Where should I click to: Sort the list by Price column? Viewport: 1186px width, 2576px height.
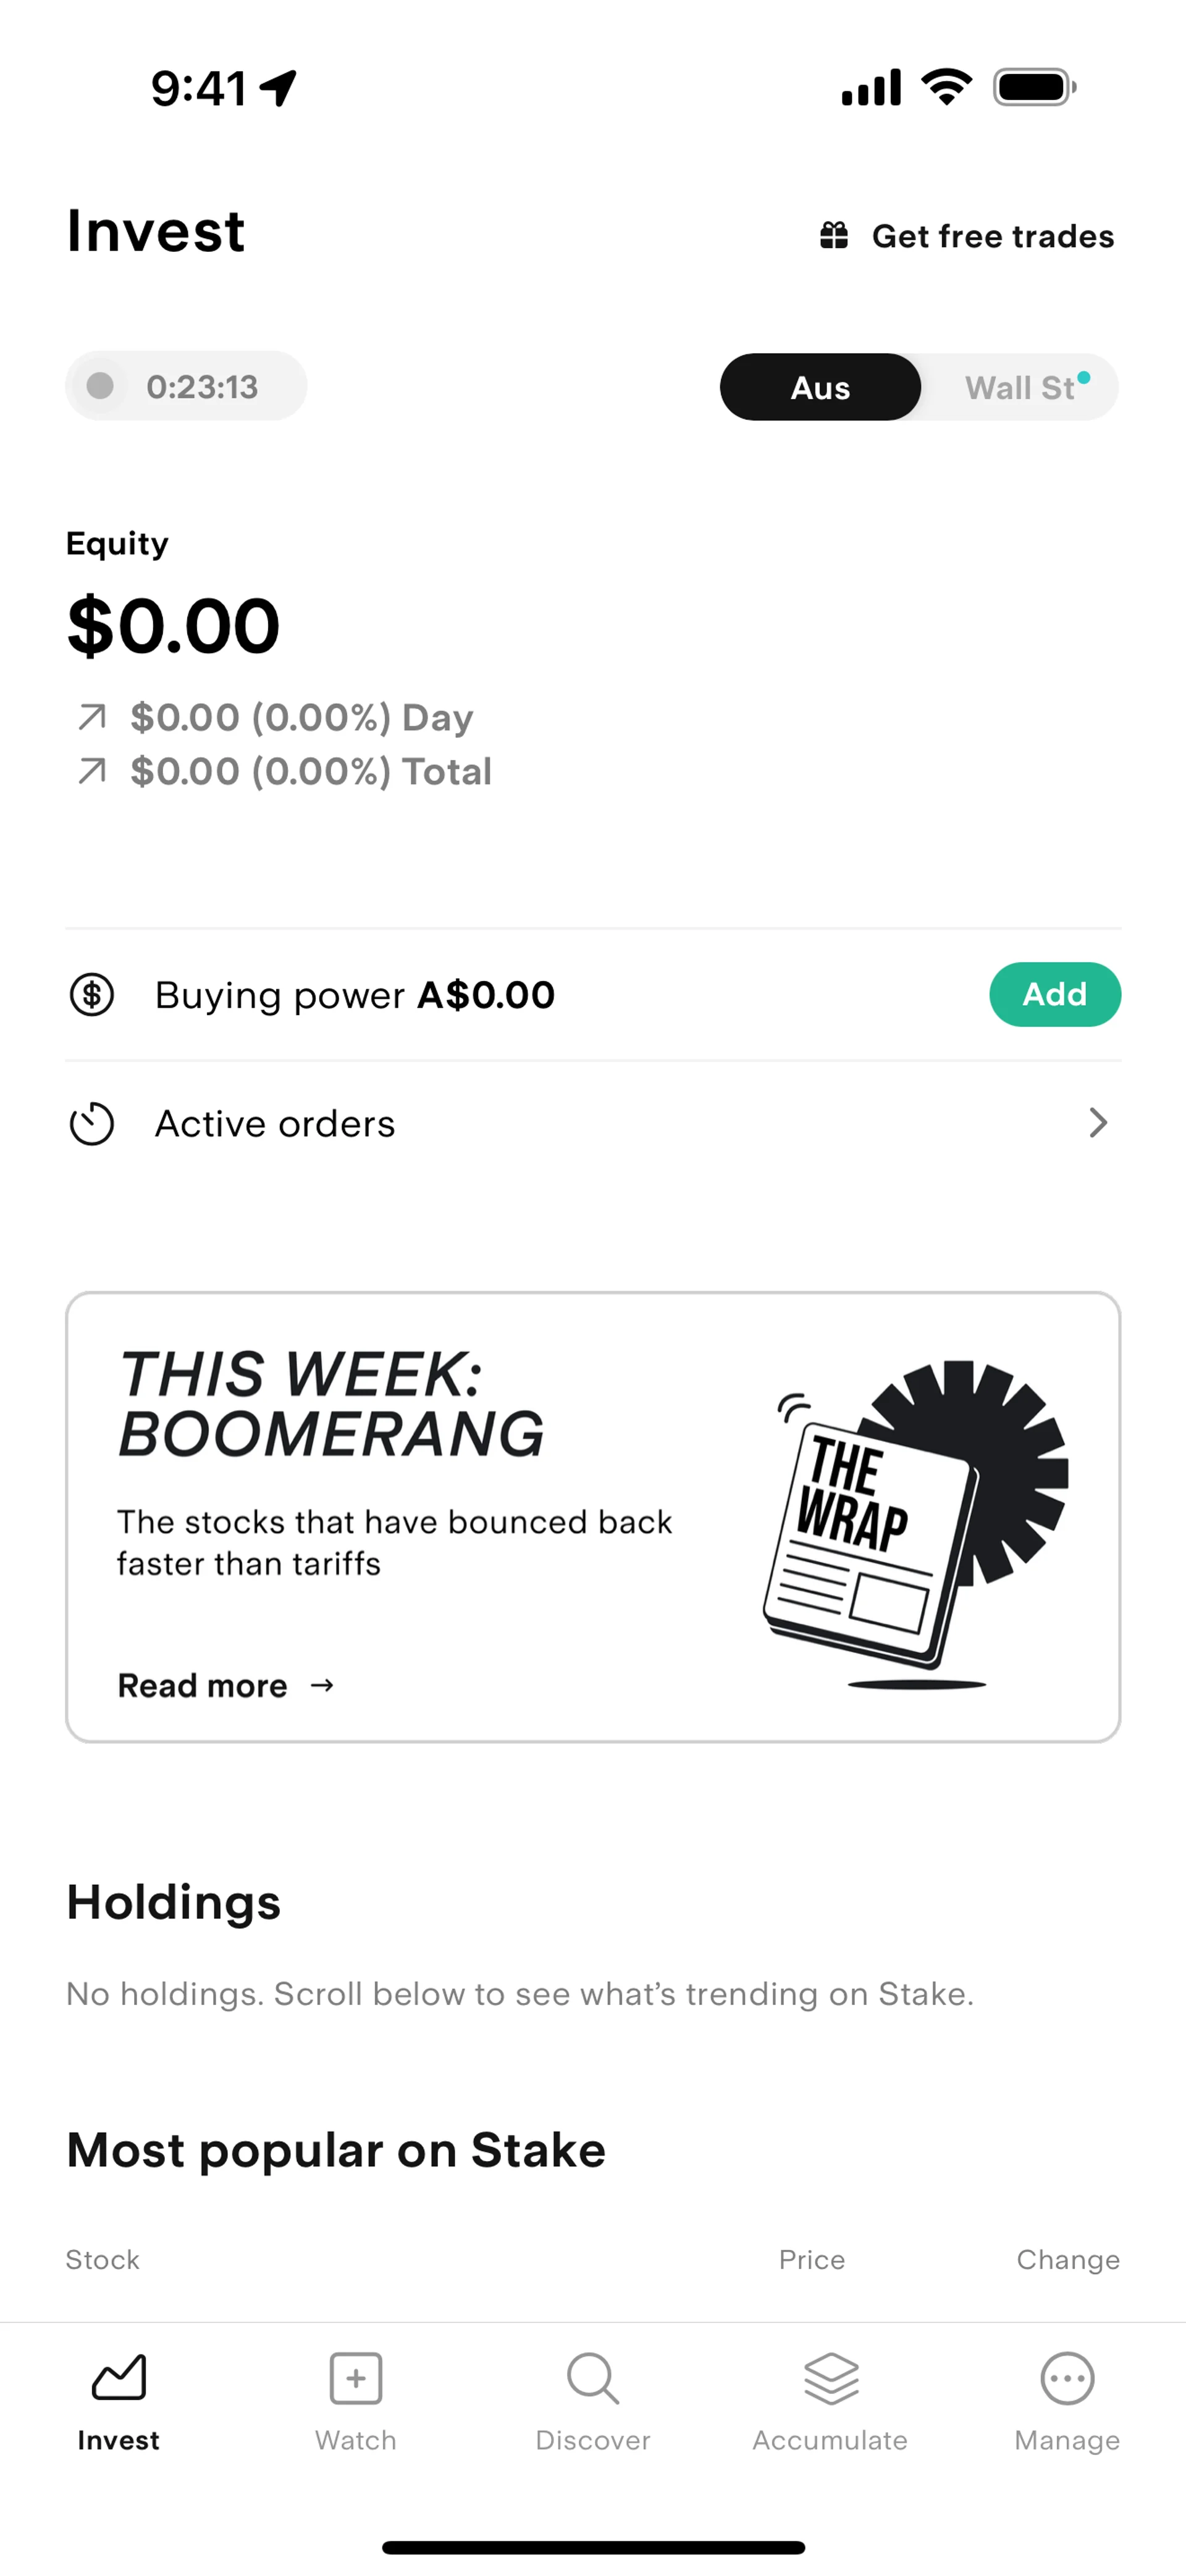811,2260
